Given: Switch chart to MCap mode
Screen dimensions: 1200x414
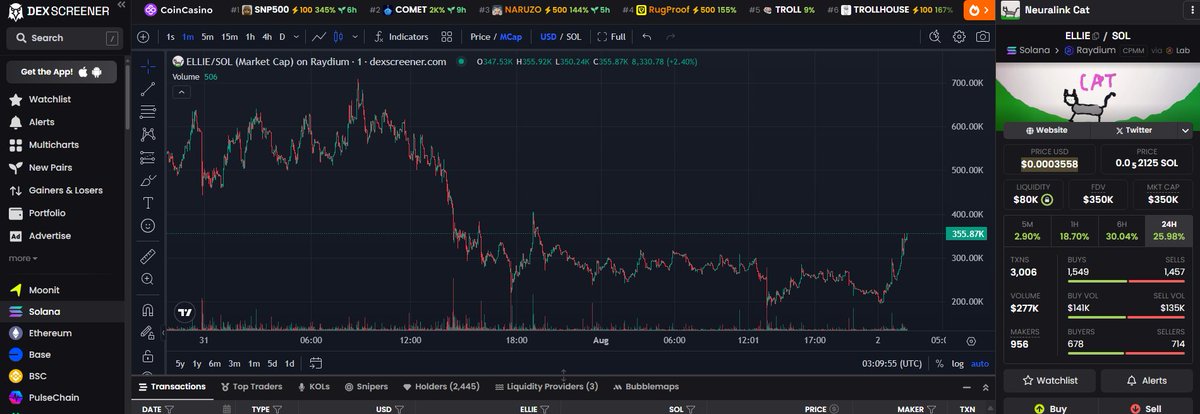Looking at the screenshot, I should coord(511,37).
